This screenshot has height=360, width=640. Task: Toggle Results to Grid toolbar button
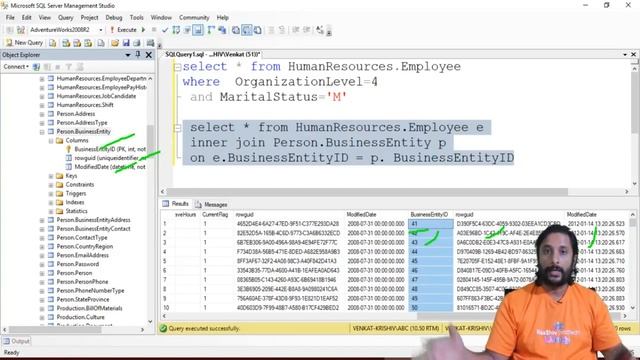click(x=247, y=30)
